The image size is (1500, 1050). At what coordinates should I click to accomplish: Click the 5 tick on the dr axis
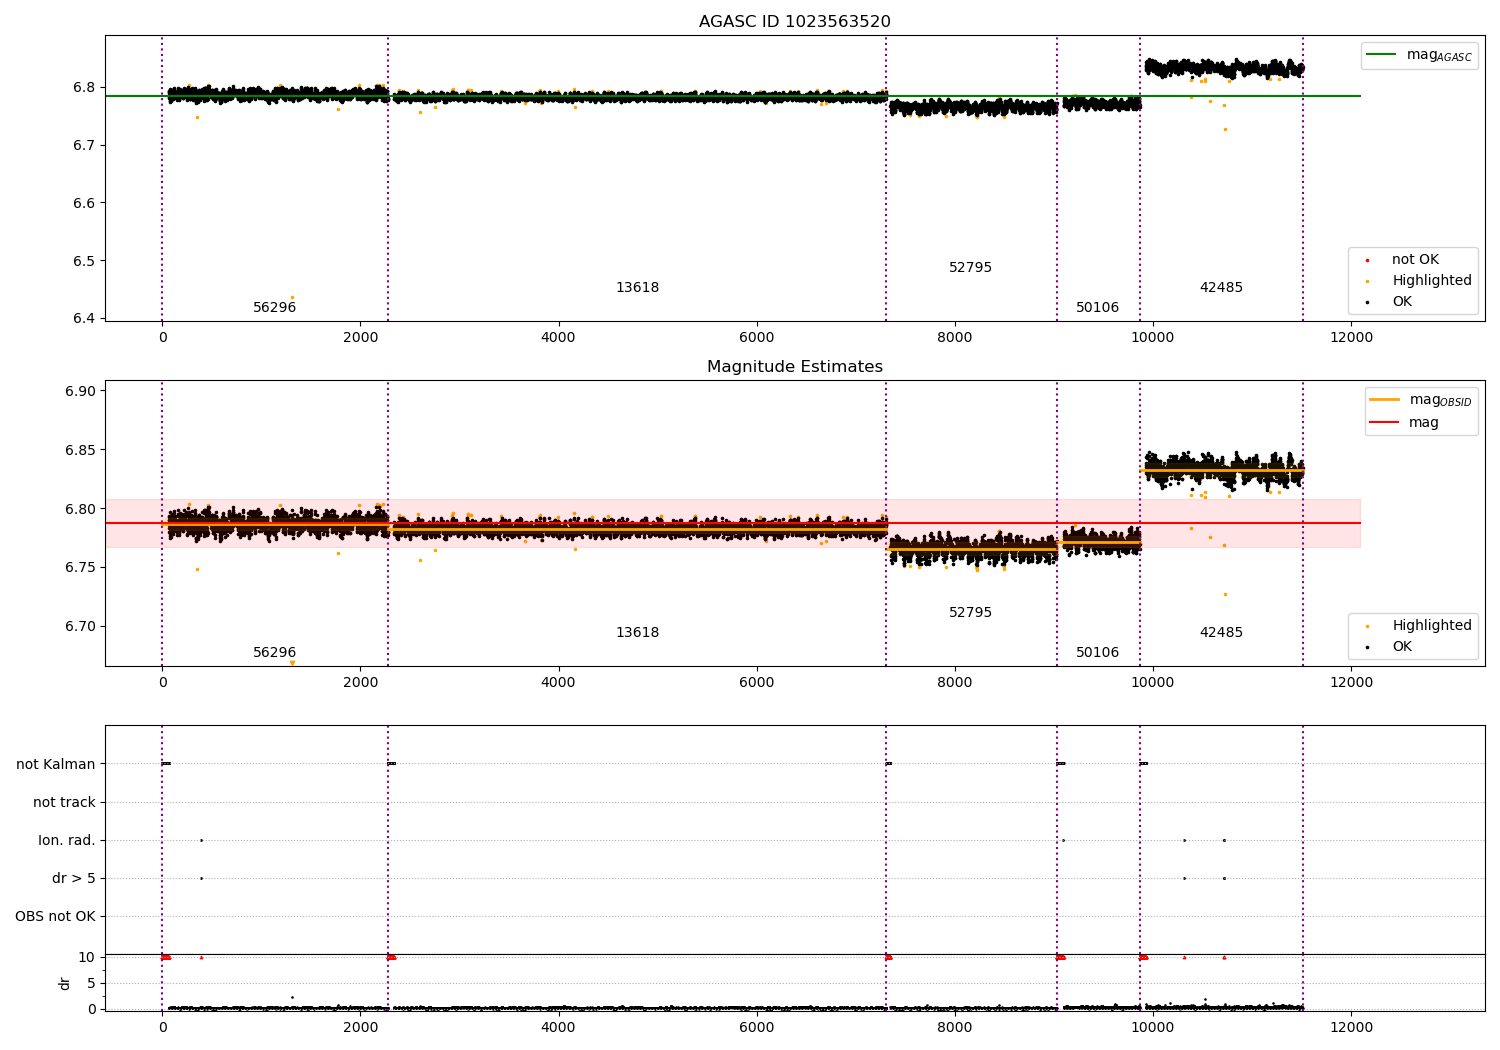pos(91,983)
